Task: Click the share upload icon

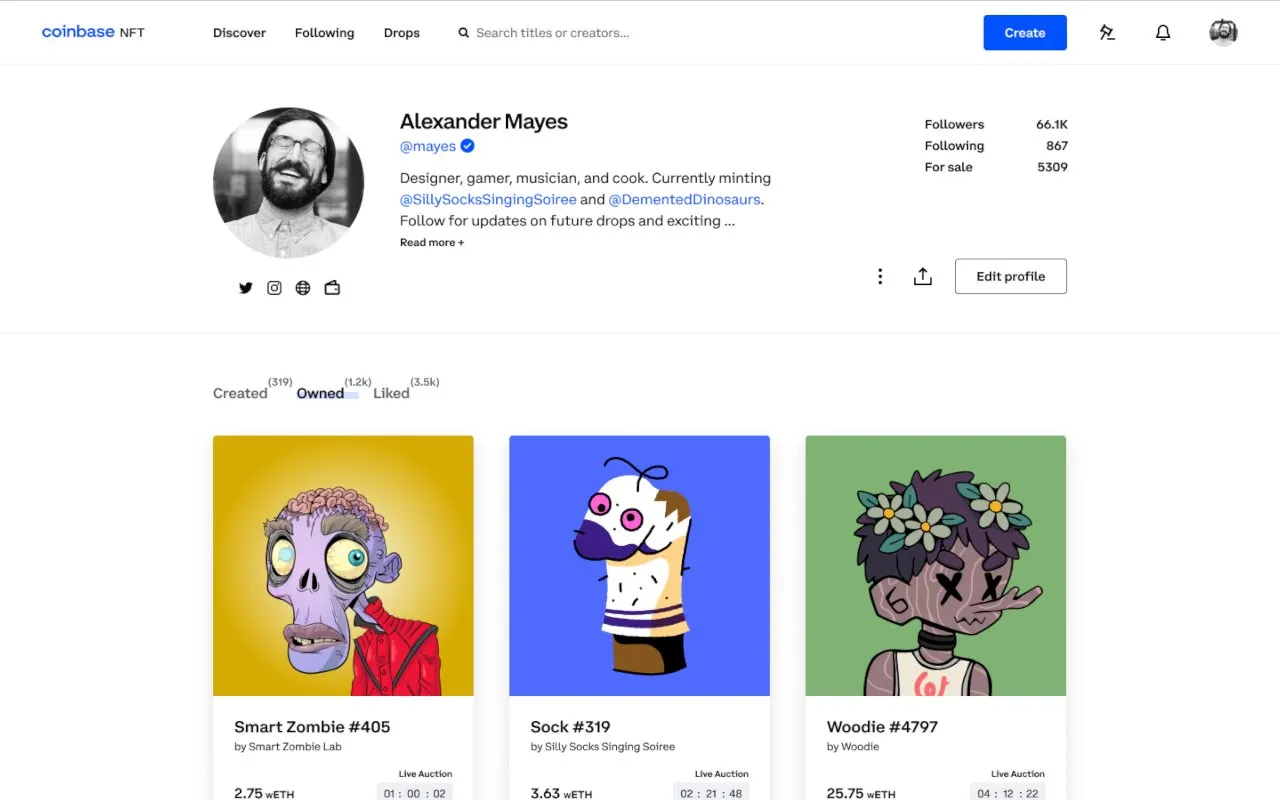Action: point(923,277)
